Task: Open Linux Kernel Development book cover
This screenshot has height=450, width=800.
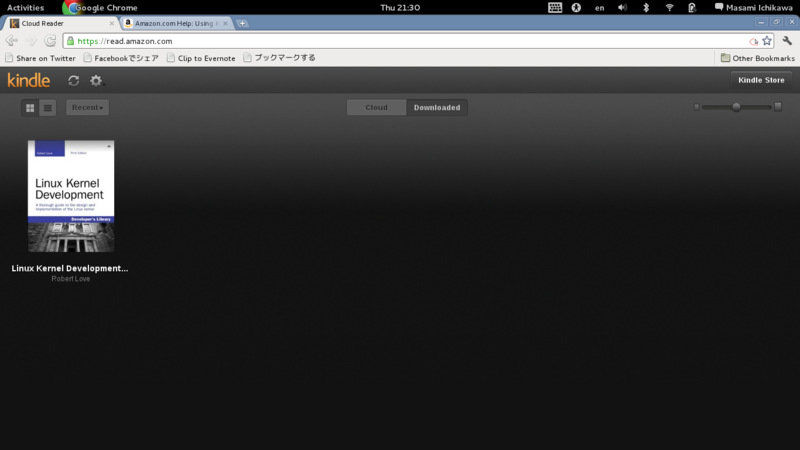Action: tap(71, 196)
